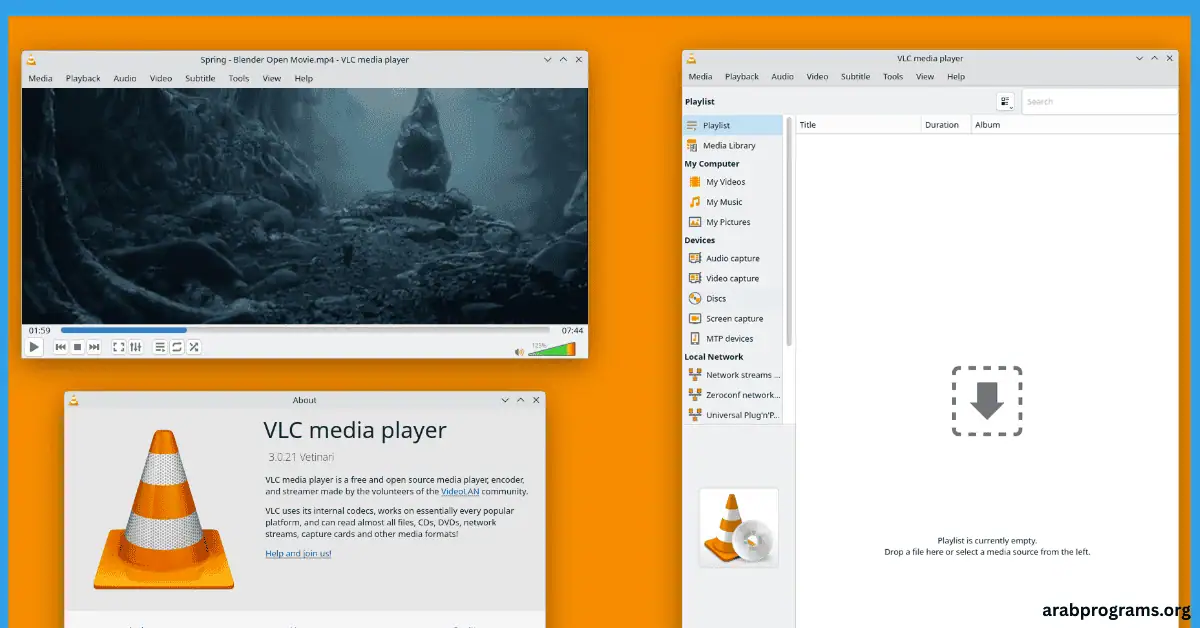Click the Play button in the video player
The image size is (1200, 628).
click(34, 347)
